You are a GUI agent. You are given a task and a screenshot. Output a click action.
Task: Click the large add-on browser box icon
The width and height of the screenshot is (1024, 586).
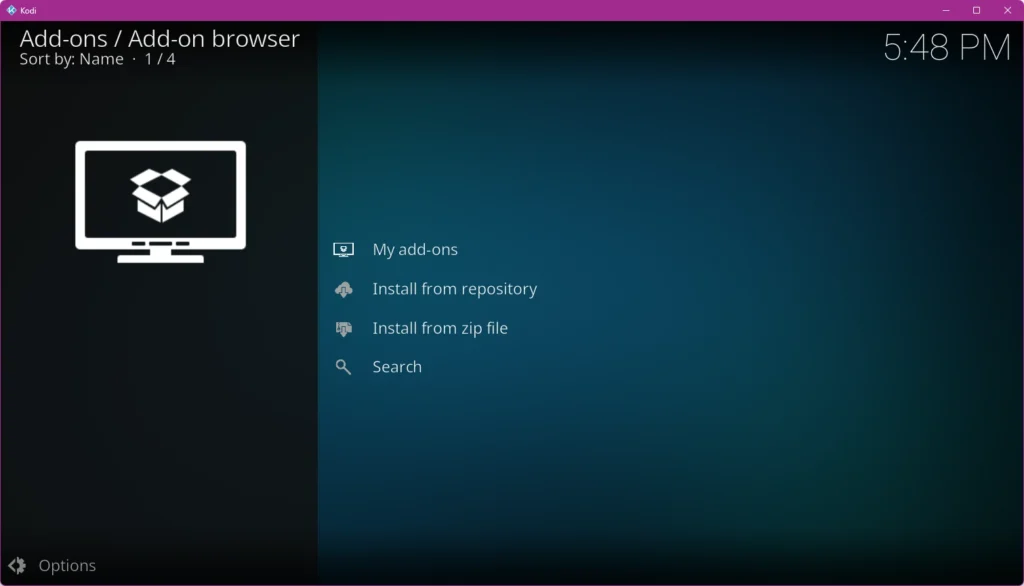161,202
